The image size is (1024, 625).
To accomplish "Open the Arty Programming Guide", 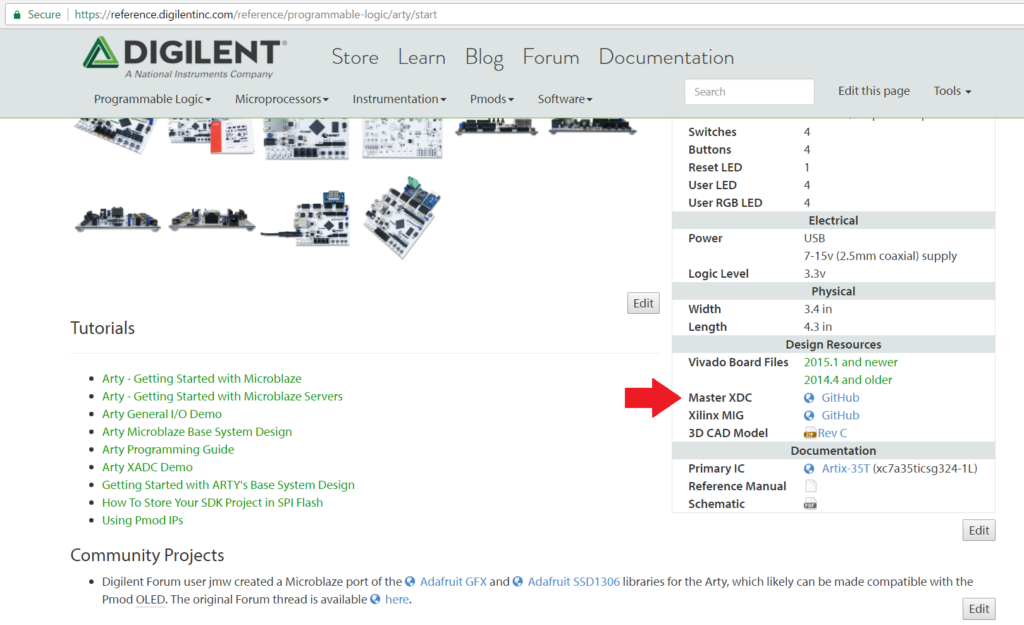I will pos(168,449).
